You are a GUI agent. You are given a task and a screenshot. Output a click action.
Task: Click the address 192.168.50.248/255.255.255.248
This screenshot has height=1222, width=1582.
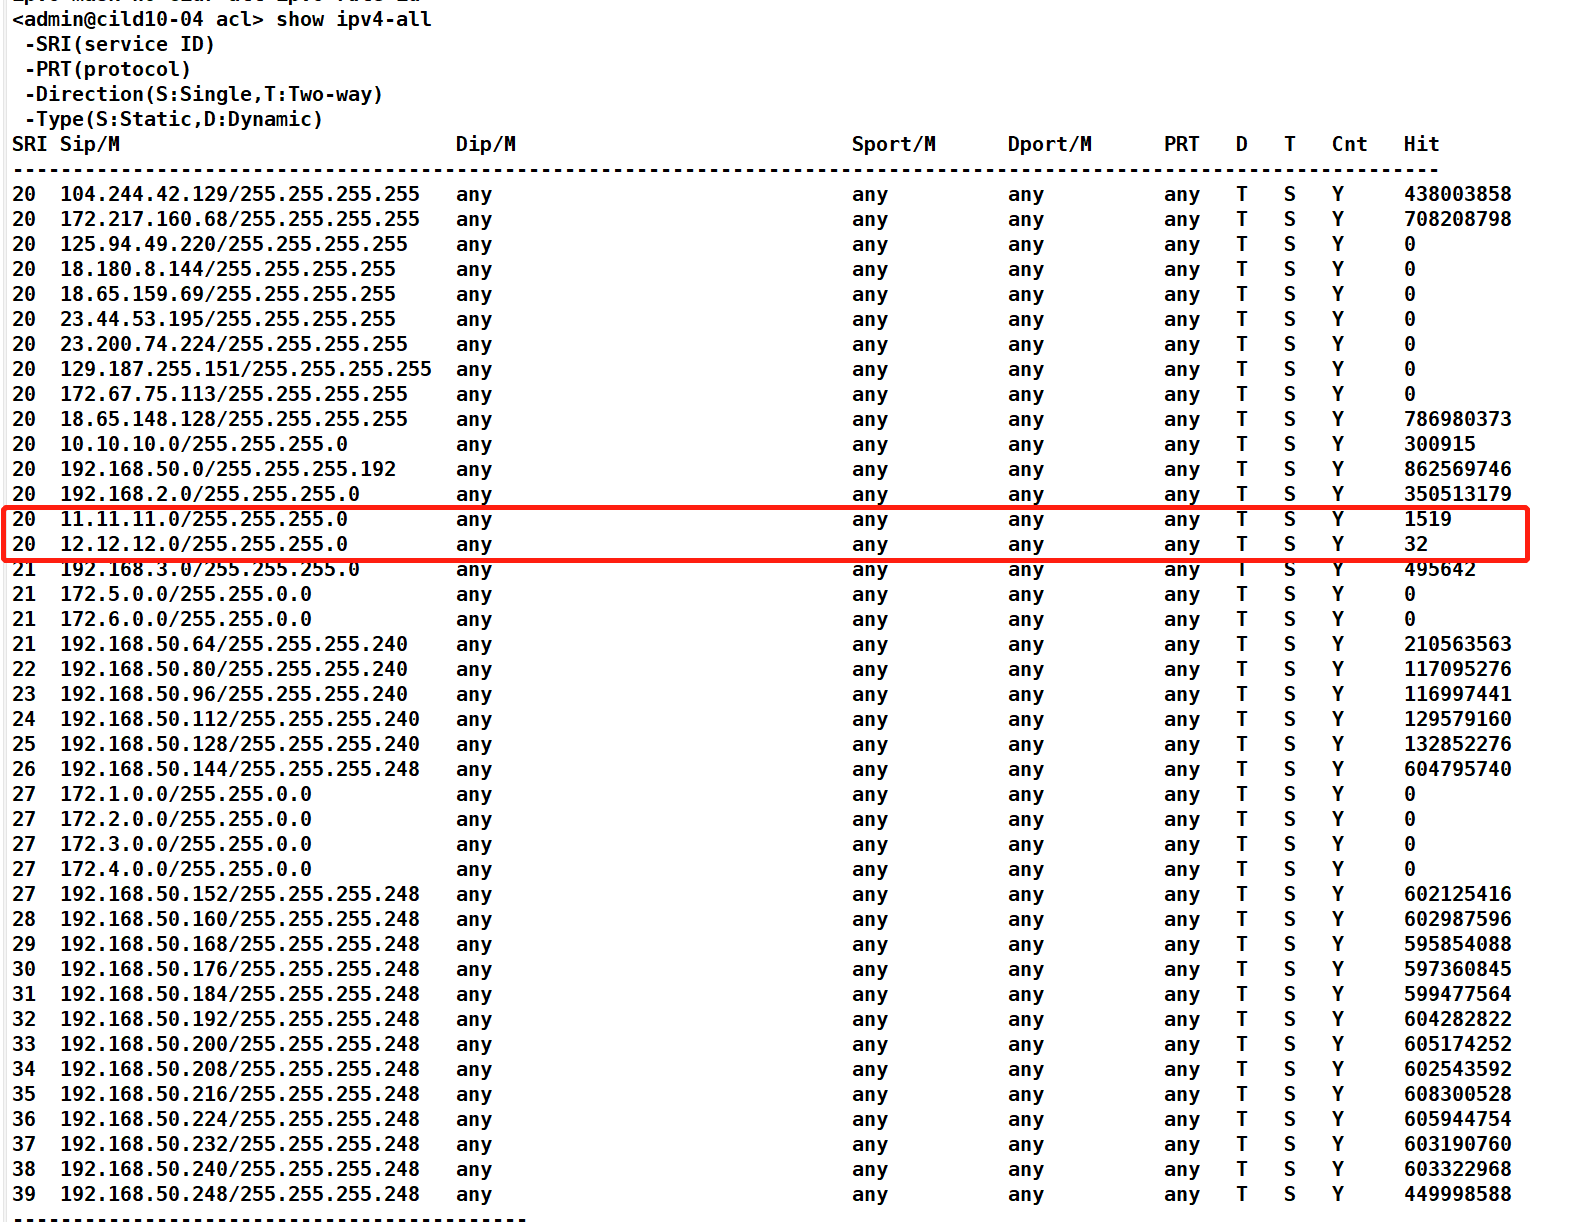coord(240,1194)
